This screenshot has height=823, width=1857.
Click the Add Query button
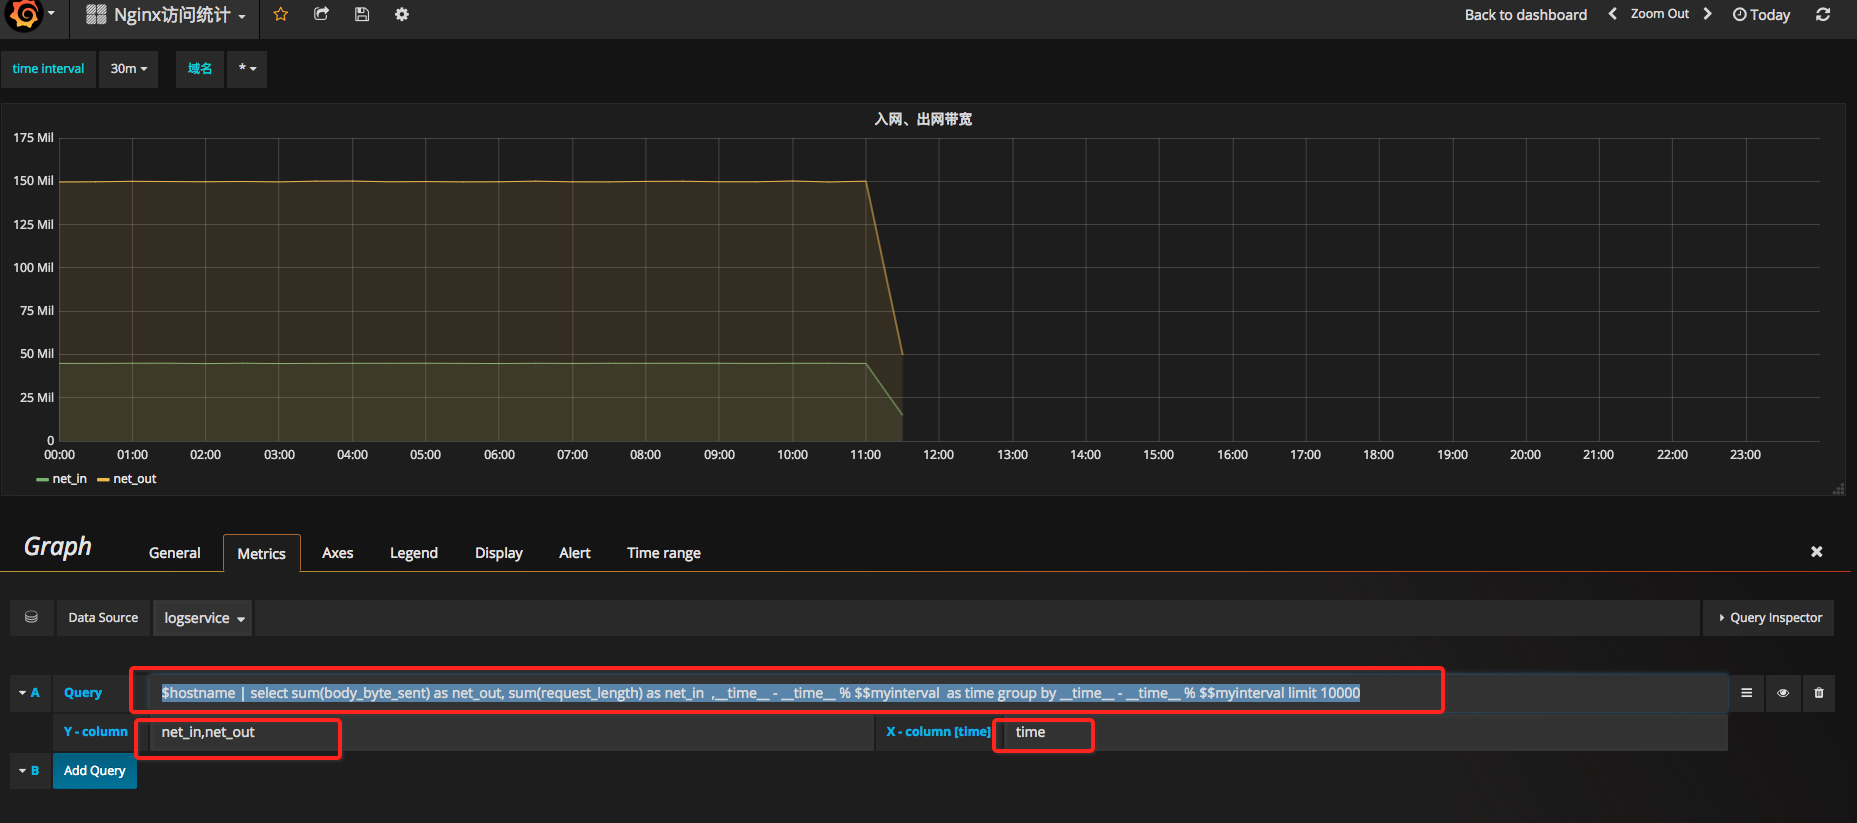tap(95, 771)
